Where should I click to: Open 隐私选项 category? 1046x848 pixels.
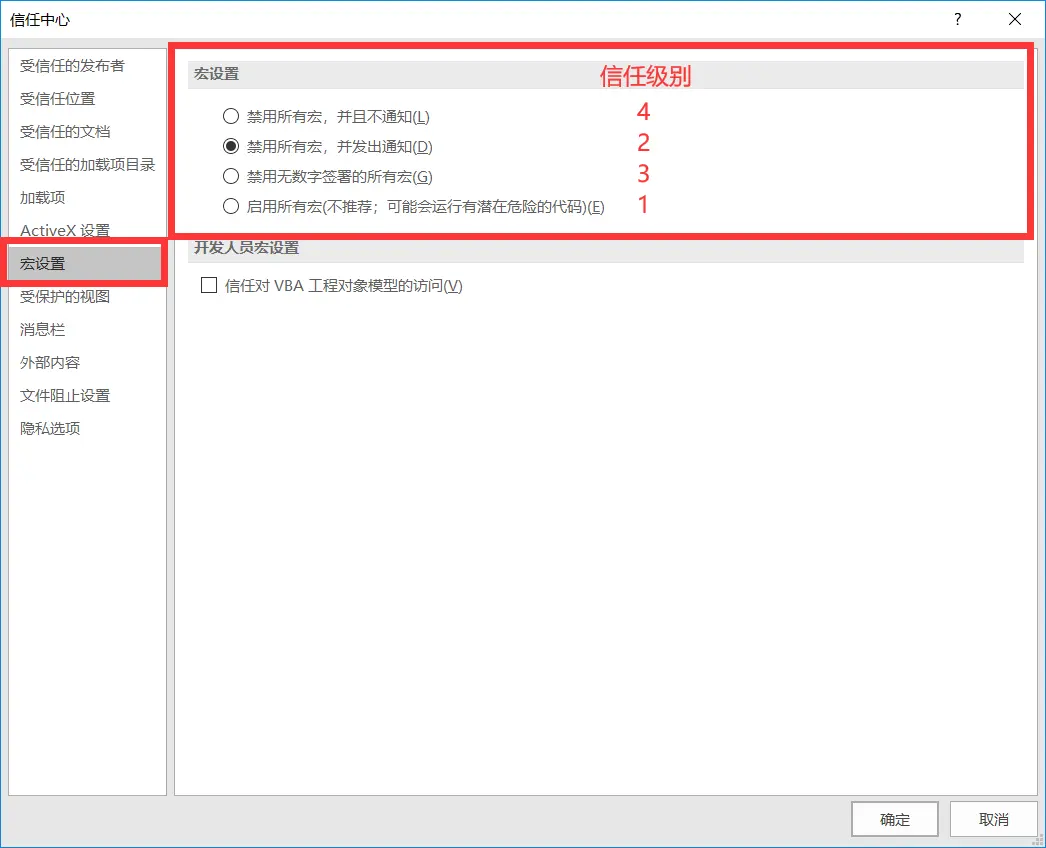pos(50,429)
